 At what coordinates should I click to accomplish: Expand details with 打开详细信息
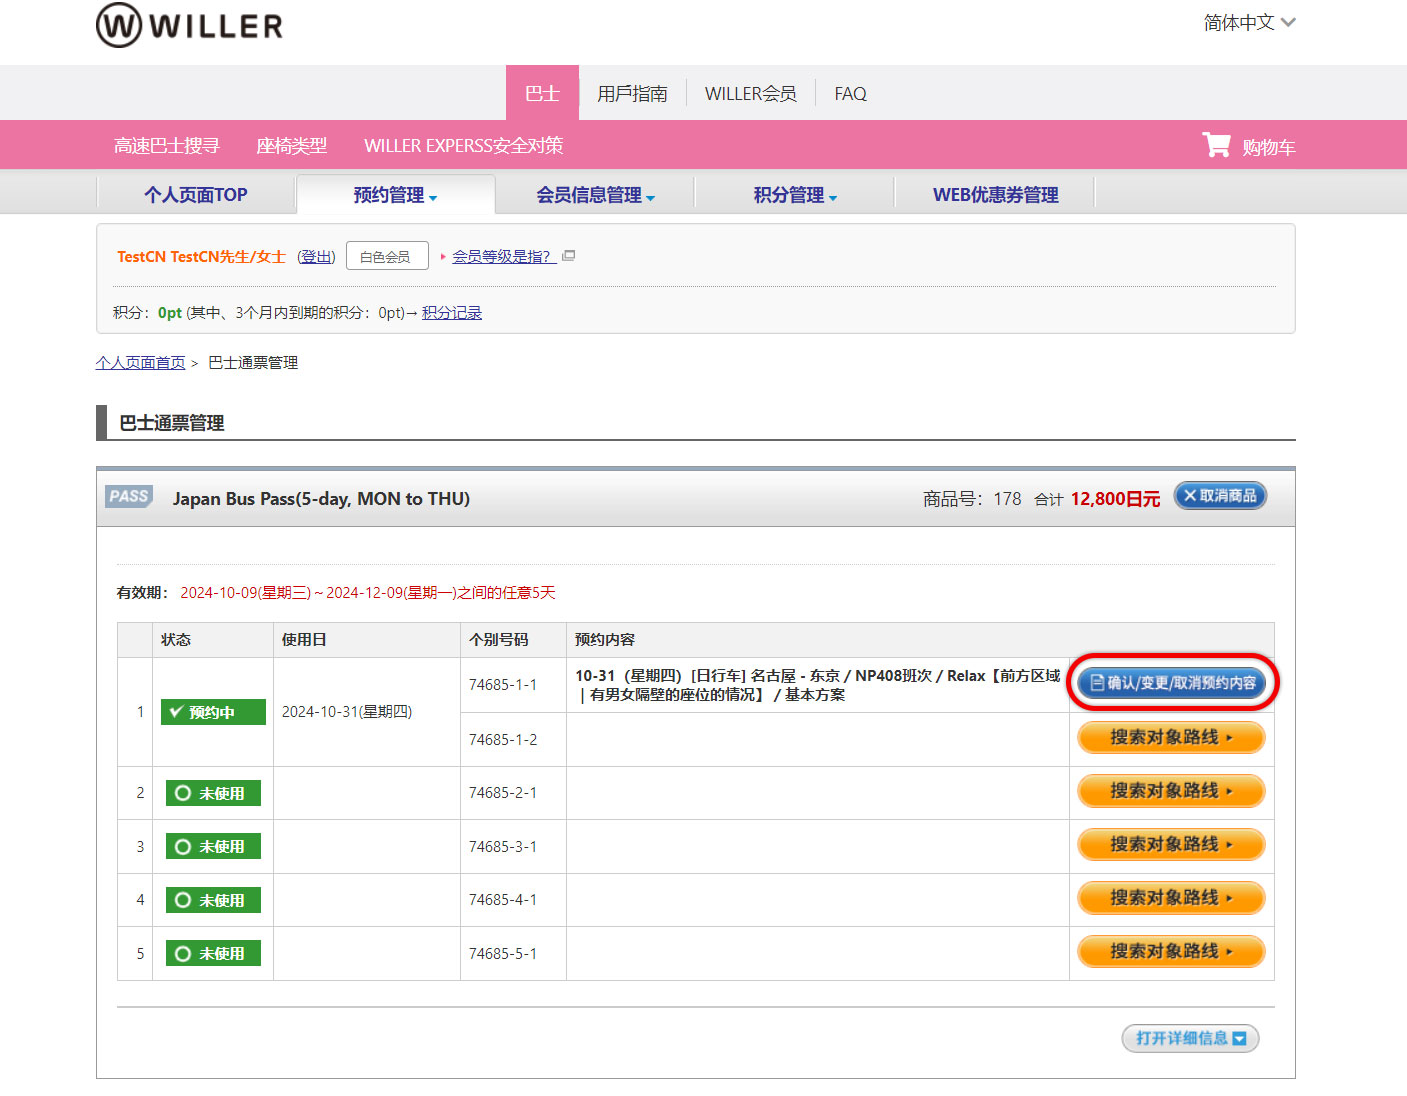pos(1190,1038)
